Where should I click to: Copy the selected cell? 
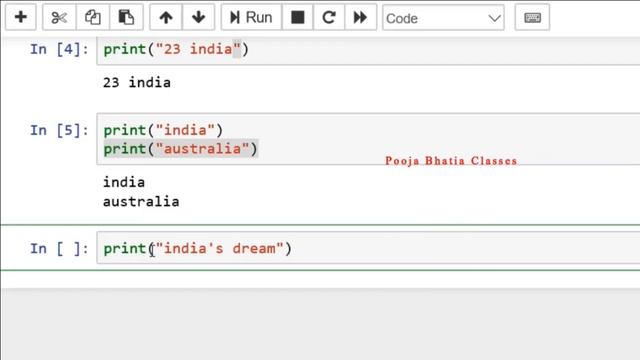[x=93, y=18]
